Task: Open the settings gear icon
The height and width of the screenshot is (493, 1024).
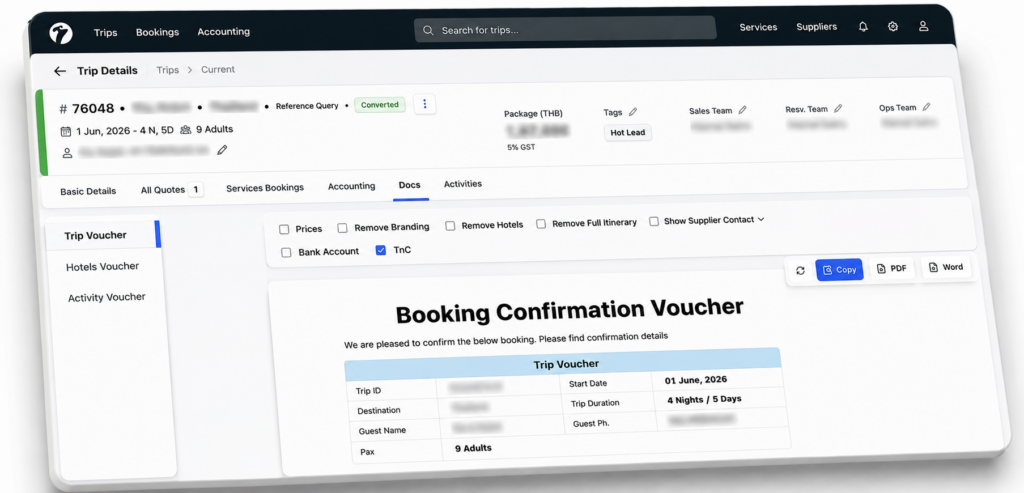Action: 893,27
